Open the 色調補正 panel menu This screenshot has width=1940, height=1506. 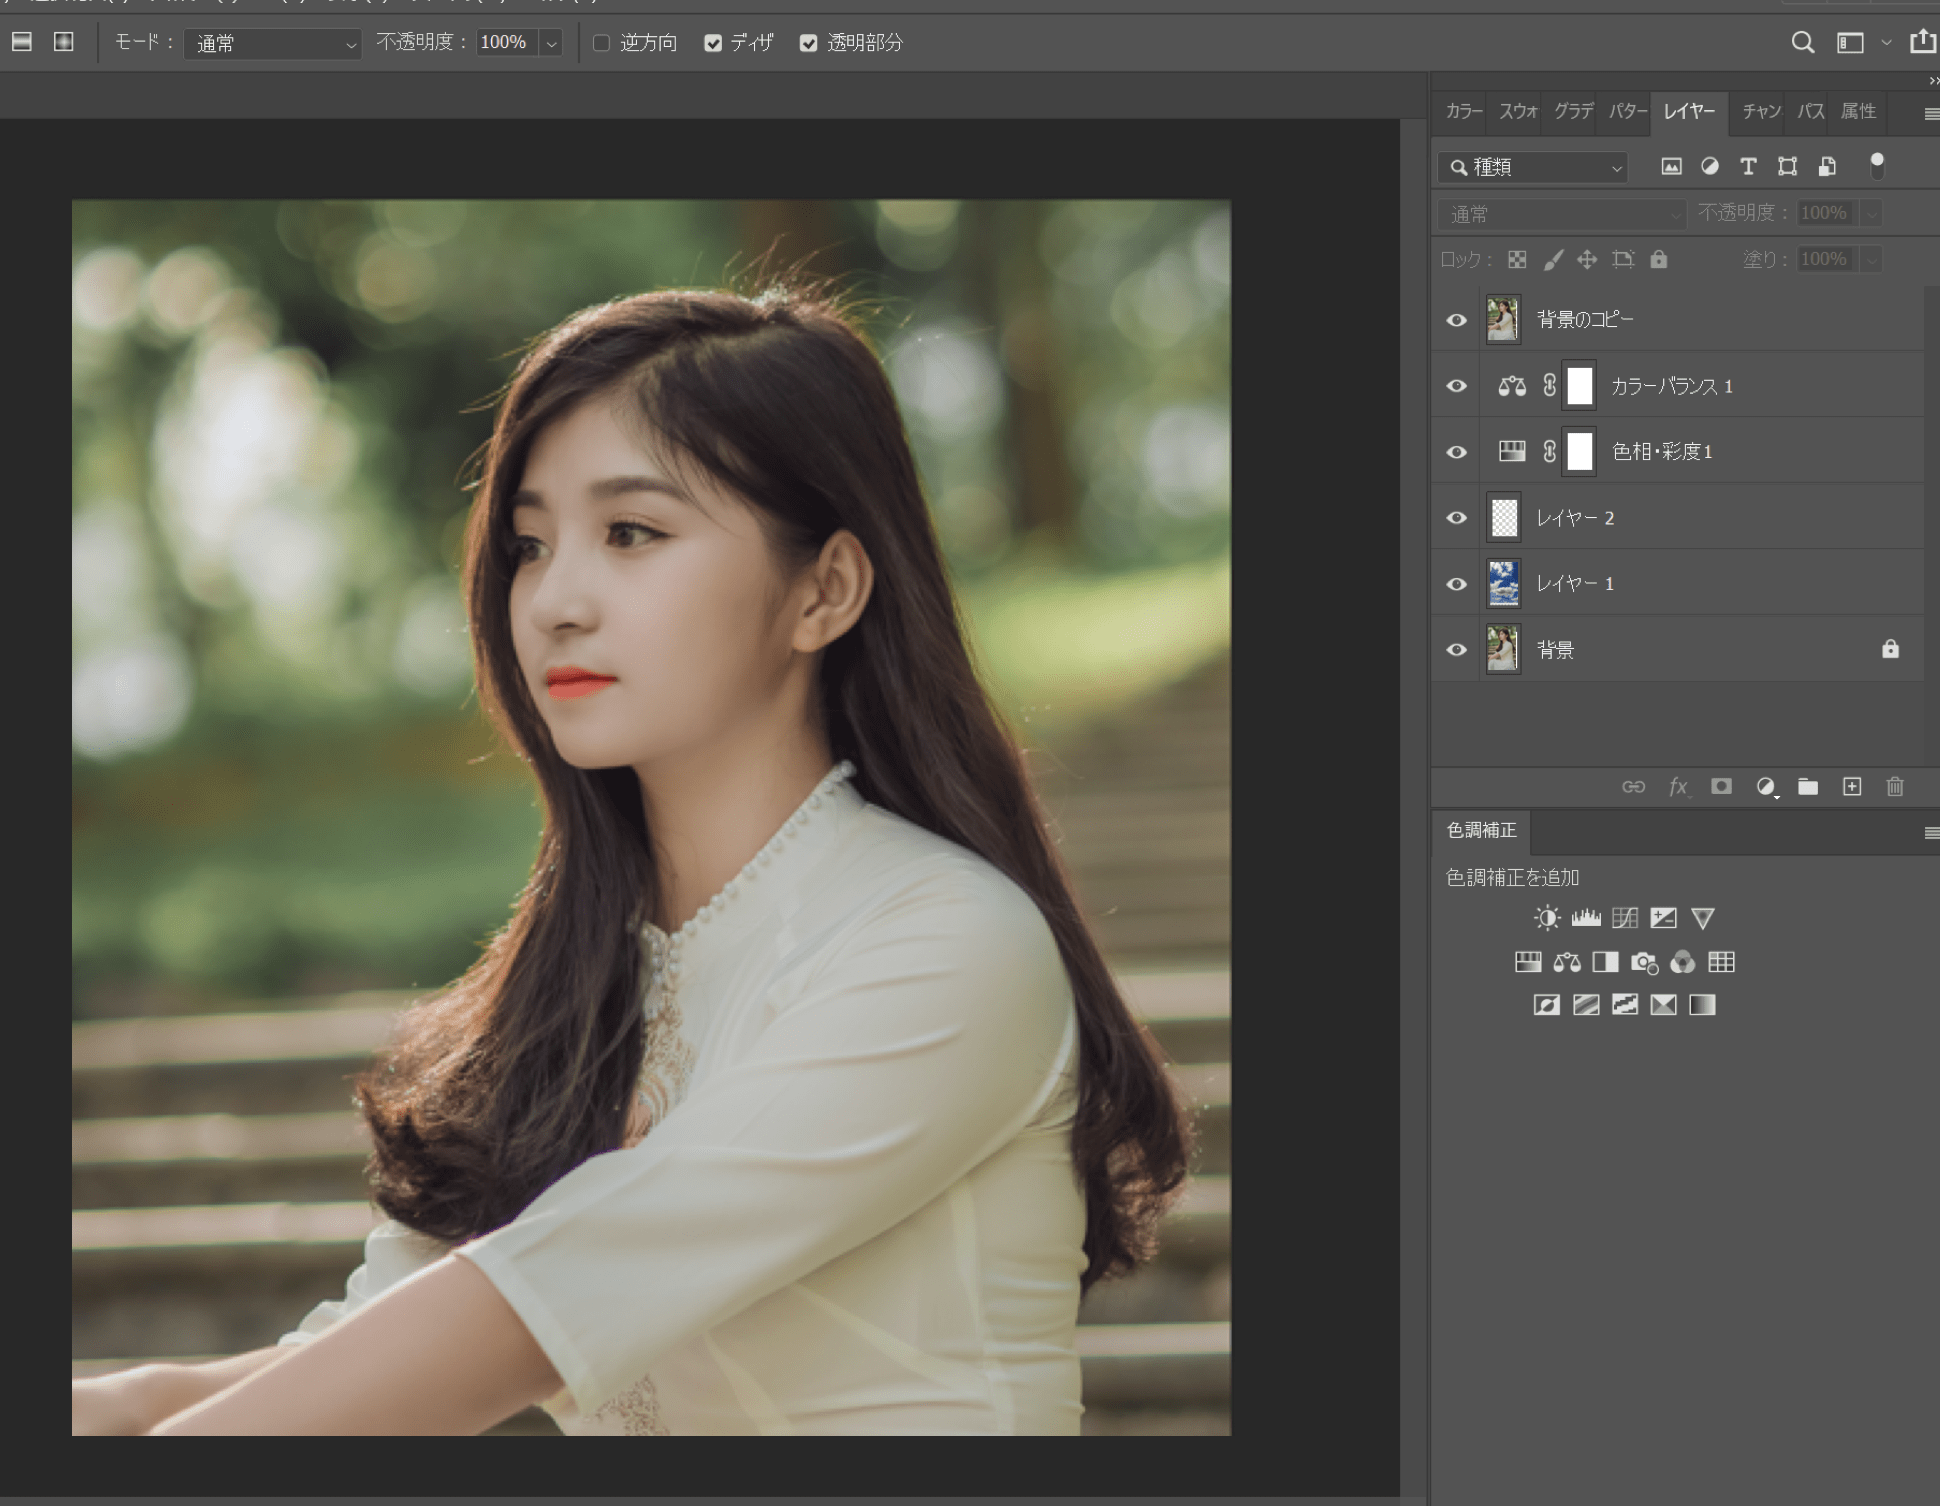pyautogui.click(x=1931, y=833)
